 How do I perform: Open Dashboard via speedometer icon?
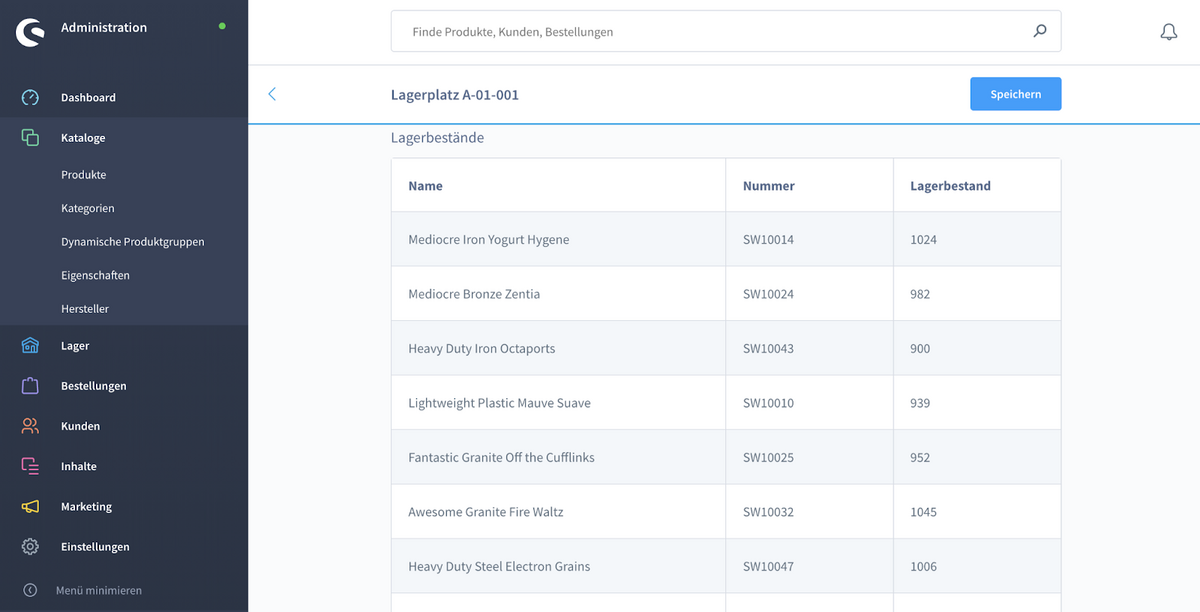point(30,98)
